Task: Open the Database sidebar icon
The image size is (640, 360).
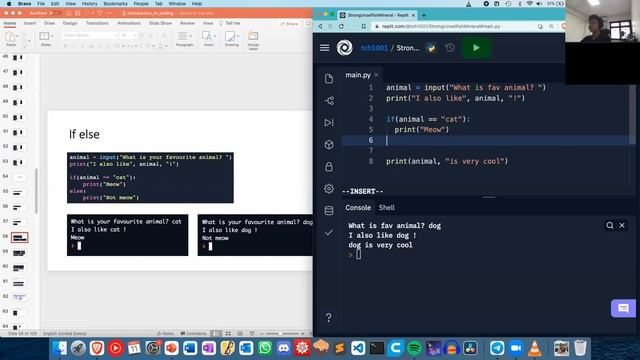Action: [329, 211]
